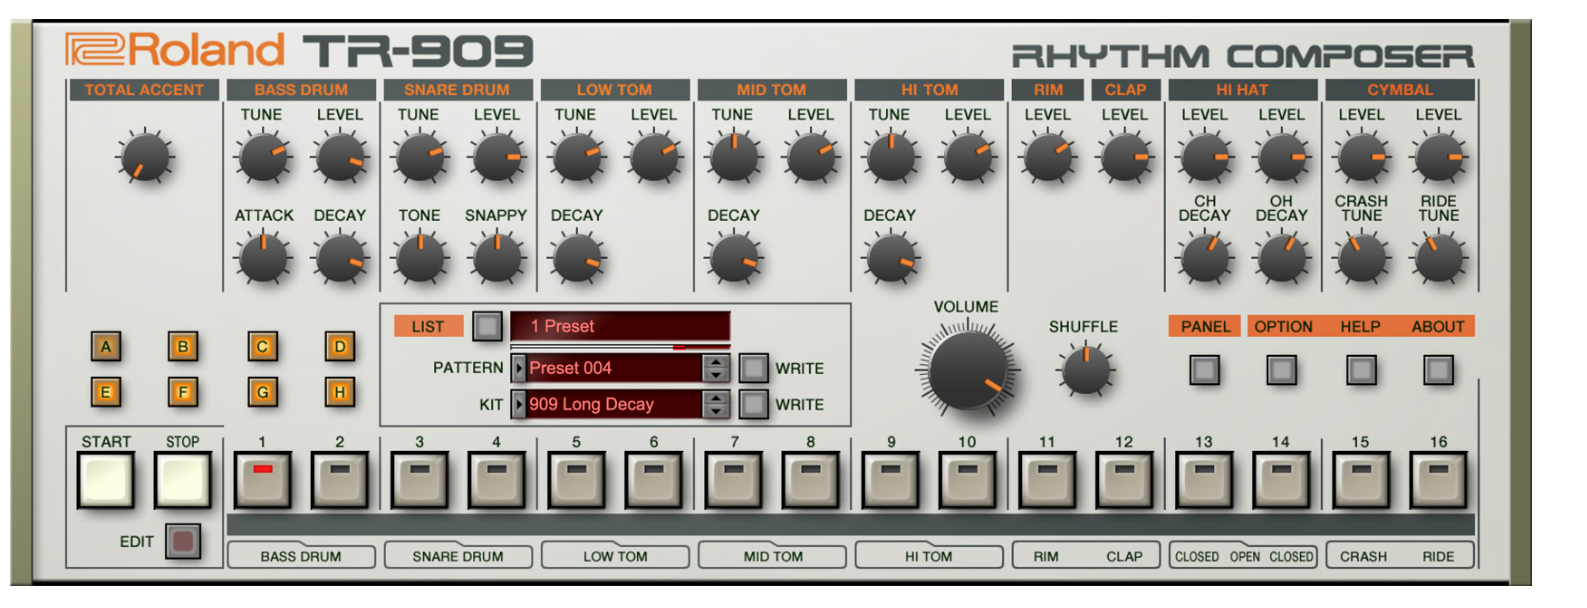
Task: Click the 1 Preset list display
Action: coord(620,326)
